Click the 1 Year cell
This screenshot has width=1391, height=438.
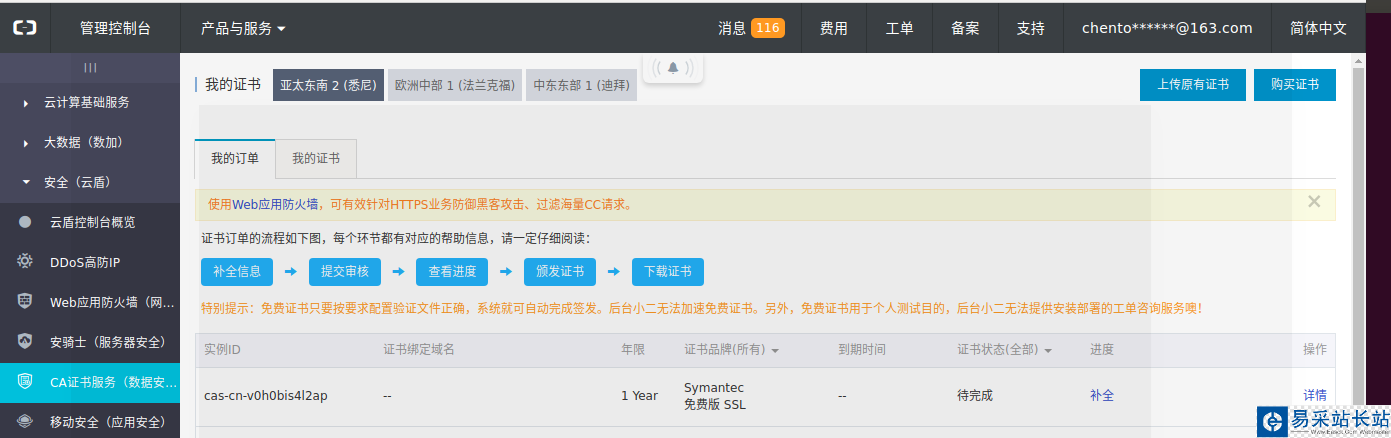(639, 395)
